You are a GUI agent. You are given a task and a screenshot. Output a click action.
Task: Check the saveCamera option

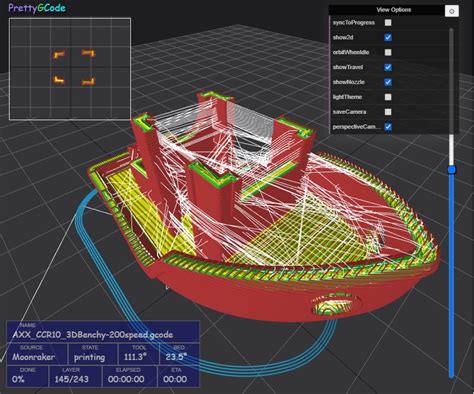388,112
